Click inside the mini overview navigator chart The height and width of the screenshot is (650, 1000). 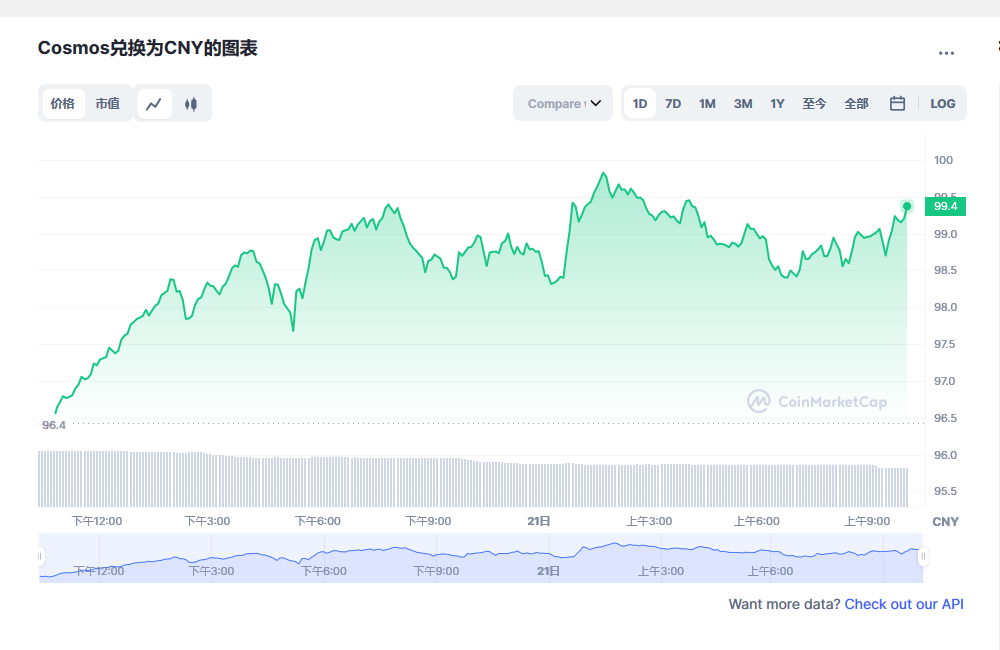[481, 558]
